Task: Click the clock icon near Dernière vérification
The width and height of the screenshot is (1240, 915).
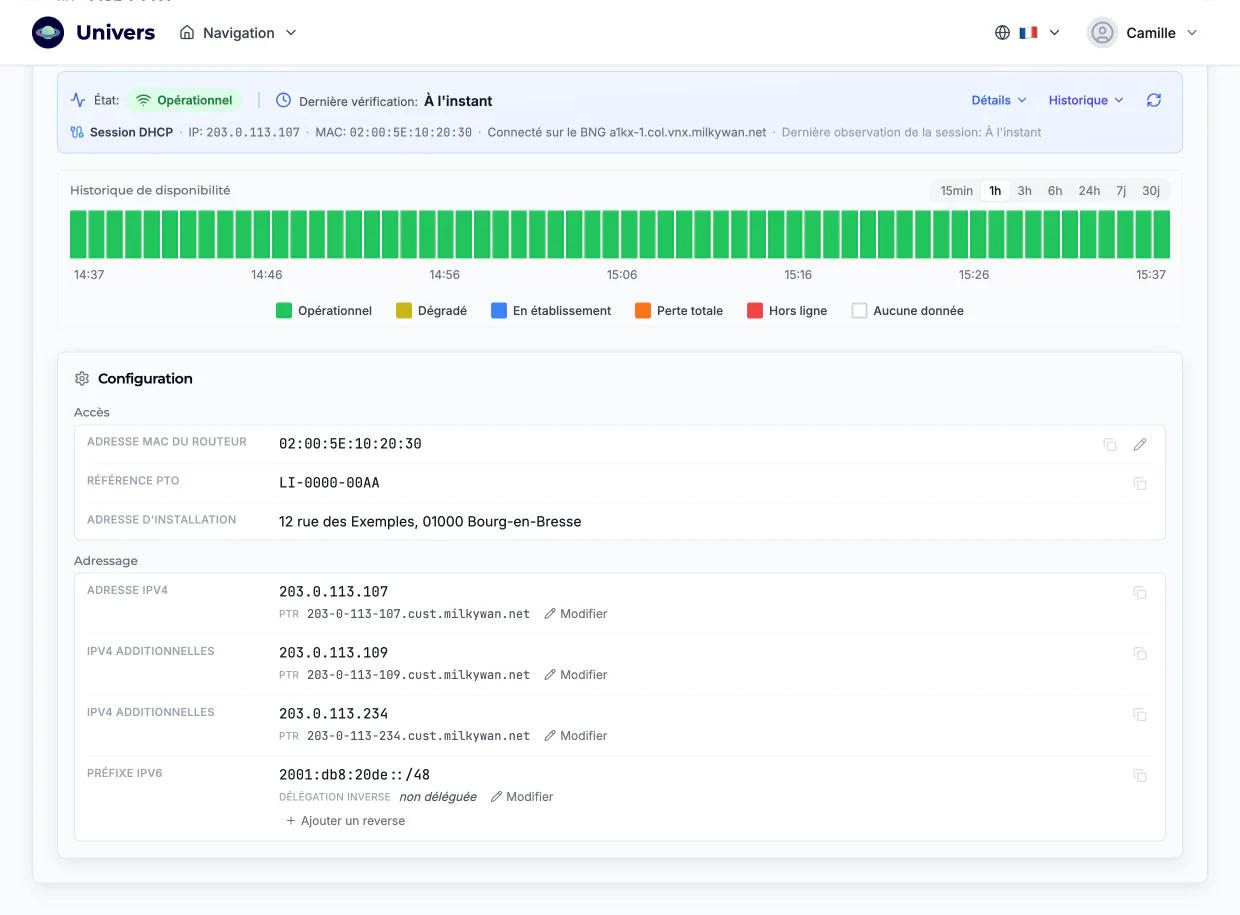Action: [x=283, y=100]
